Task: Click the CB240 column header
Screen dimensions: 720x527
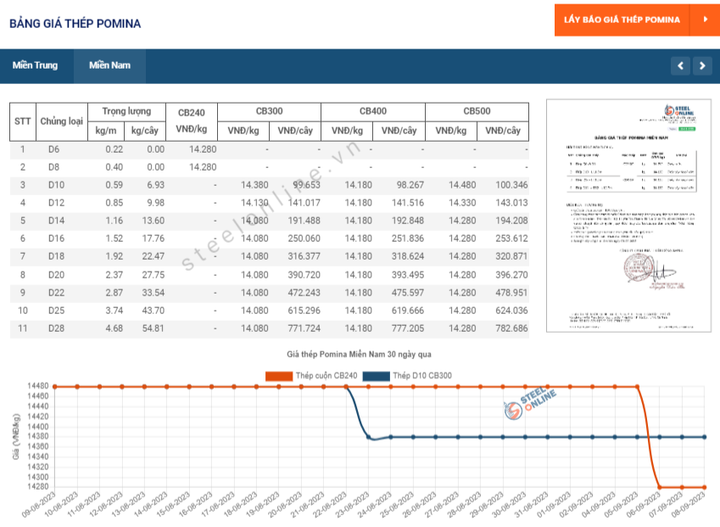Action: [191, 121]
